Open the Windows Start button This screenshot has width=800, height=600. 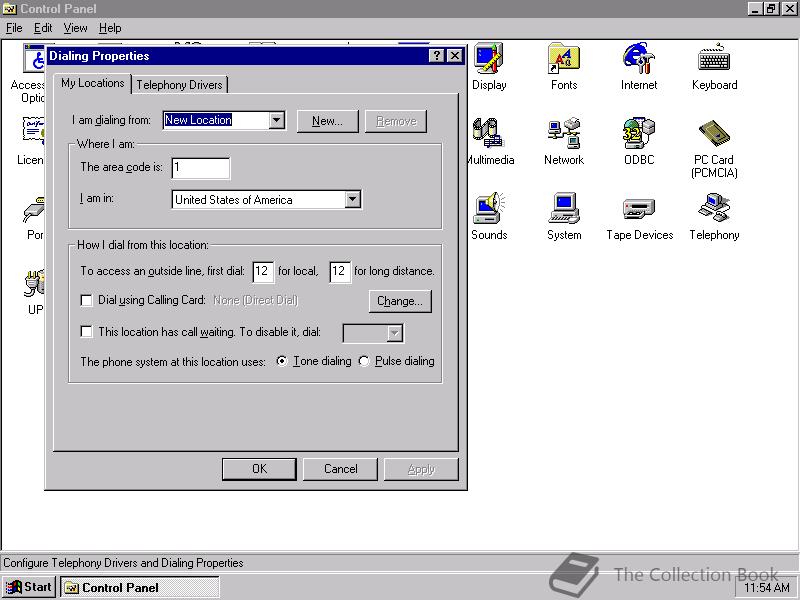pyautogui.click(x=29, y=587)
